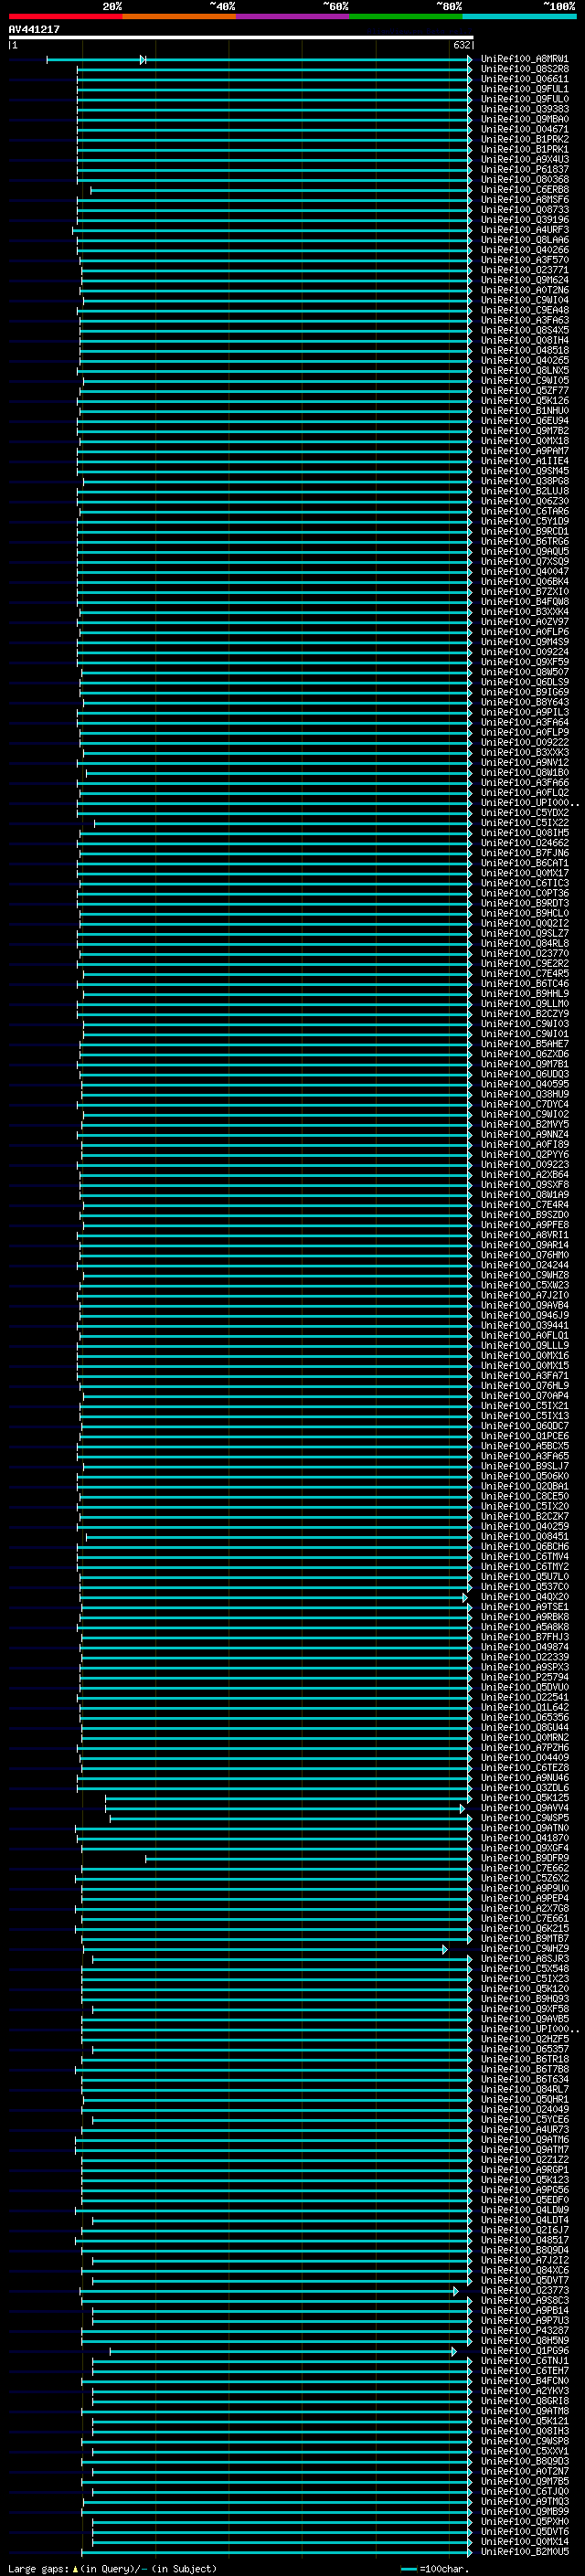
Task: Click the cyan ~100% identity legend segment
Action: coord(519,16)
